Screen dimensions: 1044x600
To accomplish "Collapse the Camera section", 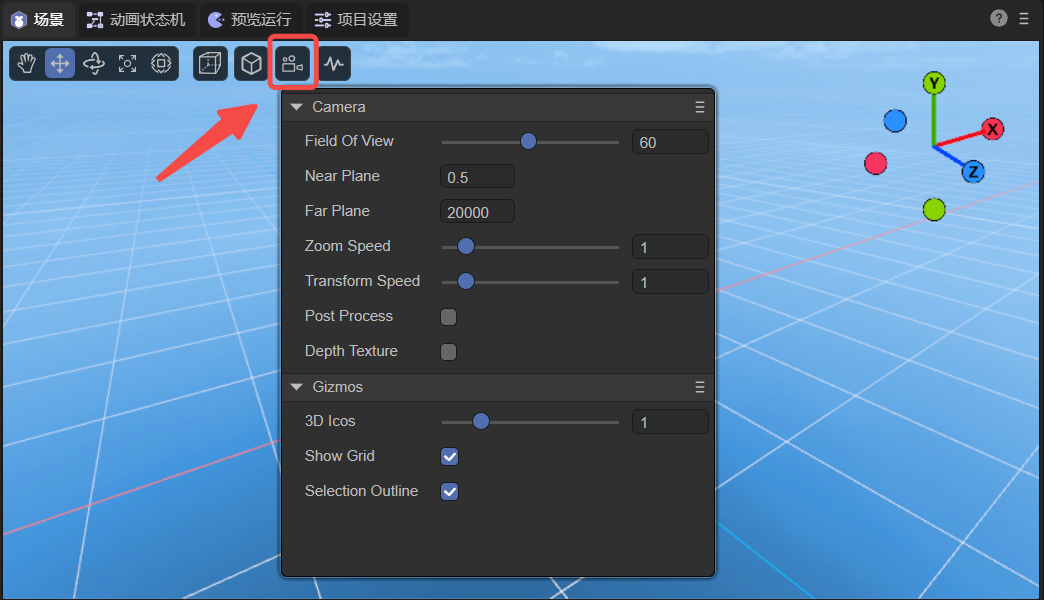I will [297, 107].
